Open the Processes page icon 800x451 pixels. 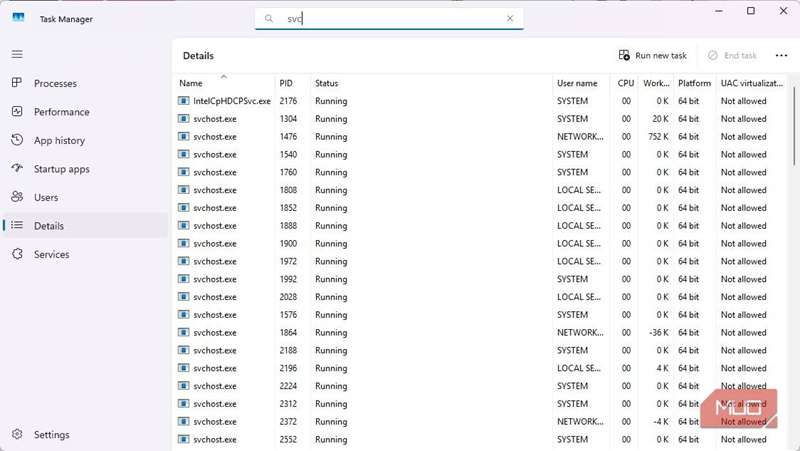tap(17, 83)
